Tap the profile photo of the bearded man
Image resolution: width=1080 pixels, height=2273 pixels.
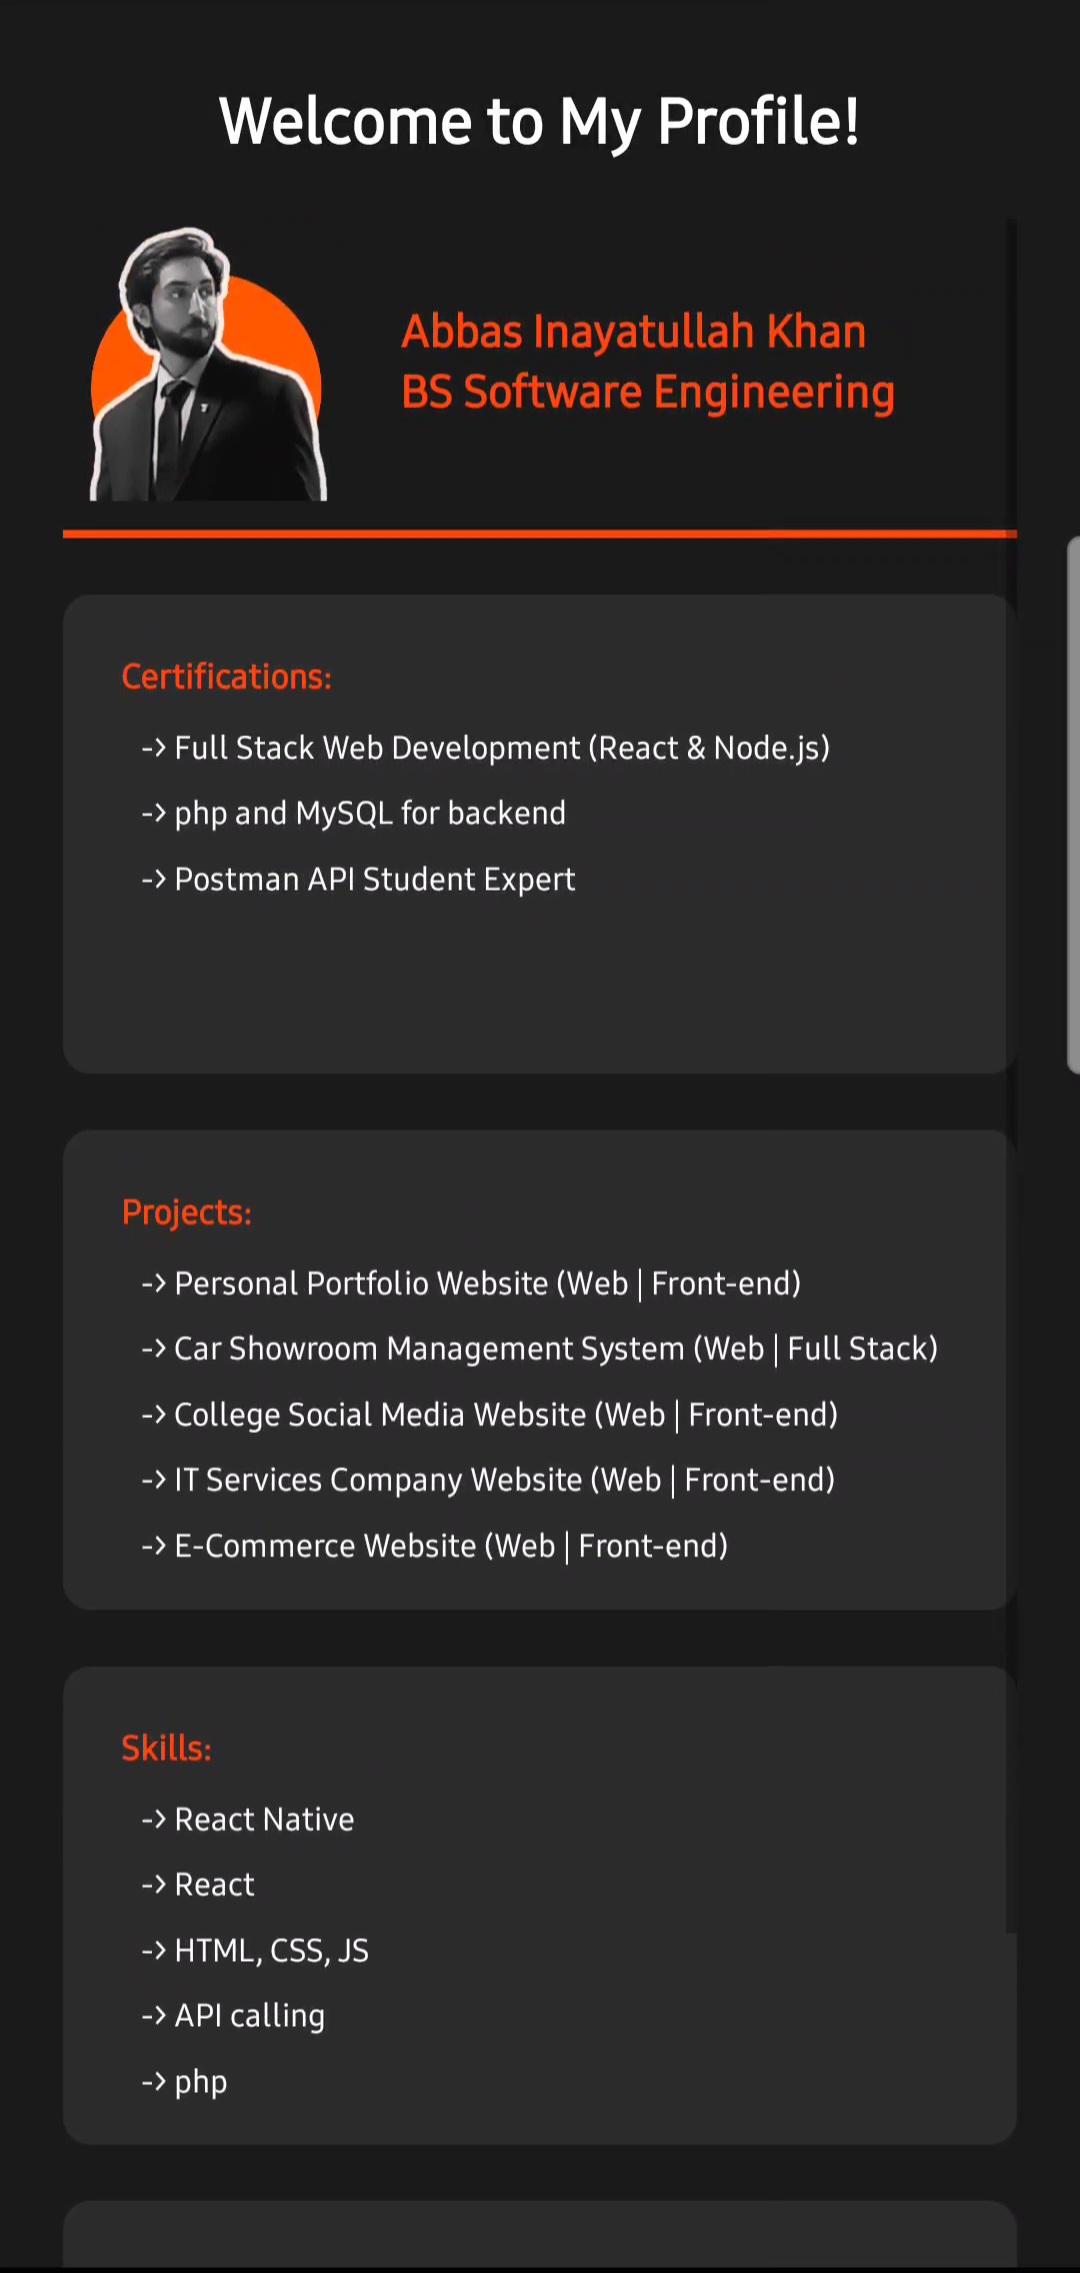pyautogui.click(x=207, y=366)
